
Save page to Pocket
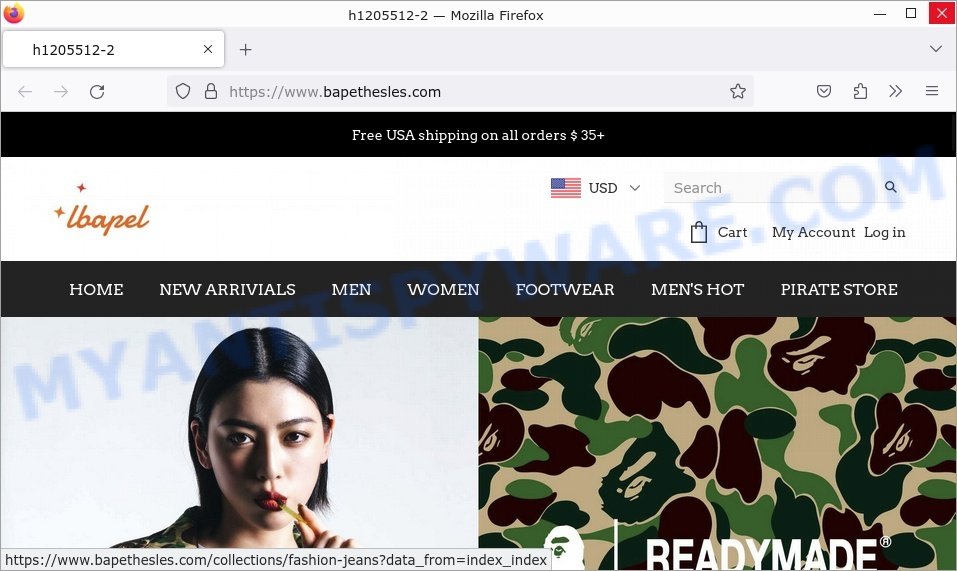[824, 92]
